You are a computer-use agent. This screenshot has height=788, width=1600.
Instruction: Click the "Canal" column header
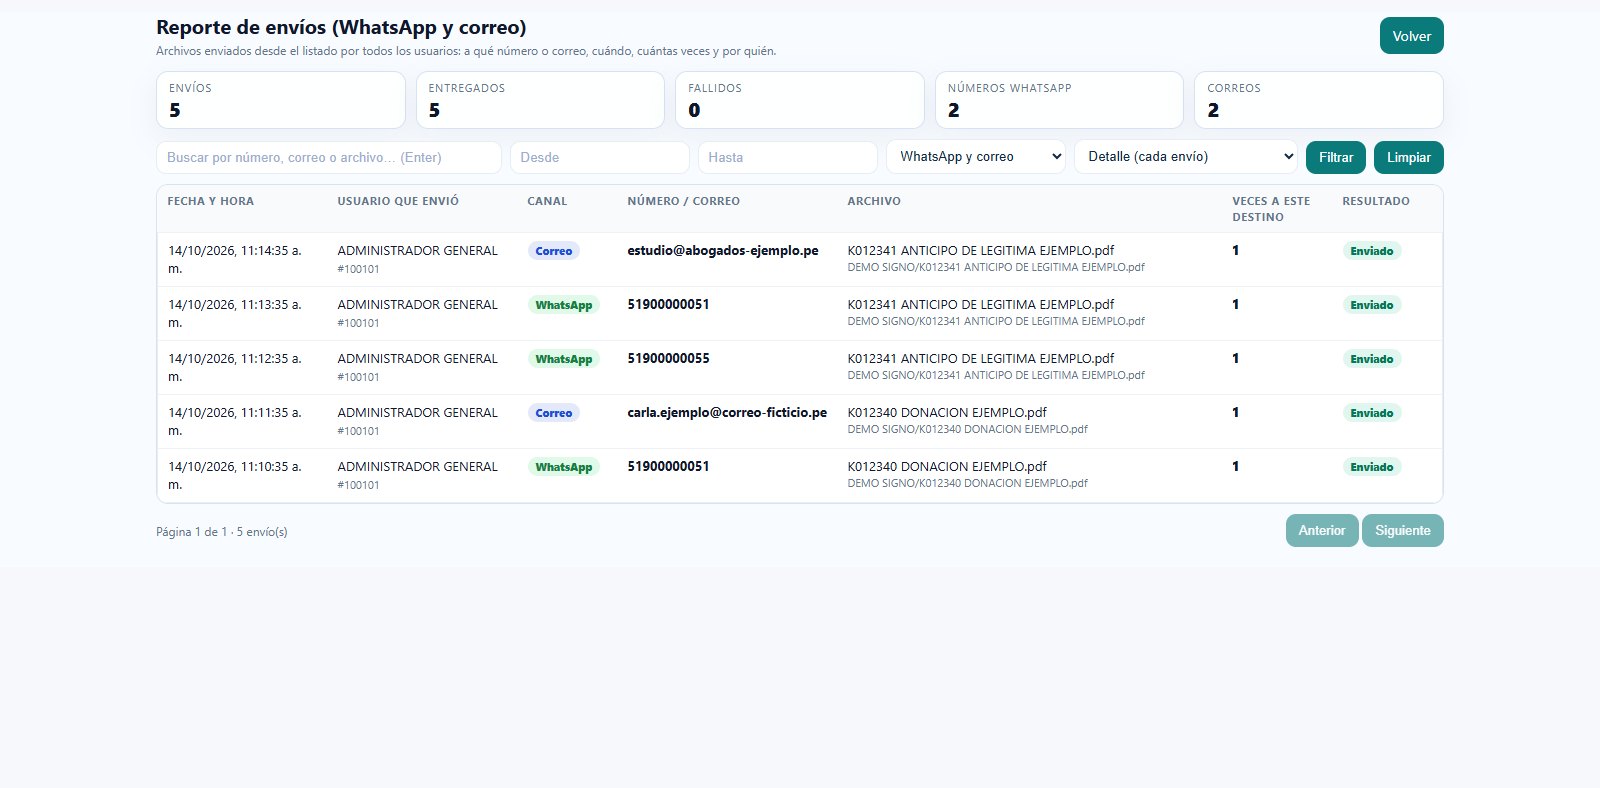[547, 201]
